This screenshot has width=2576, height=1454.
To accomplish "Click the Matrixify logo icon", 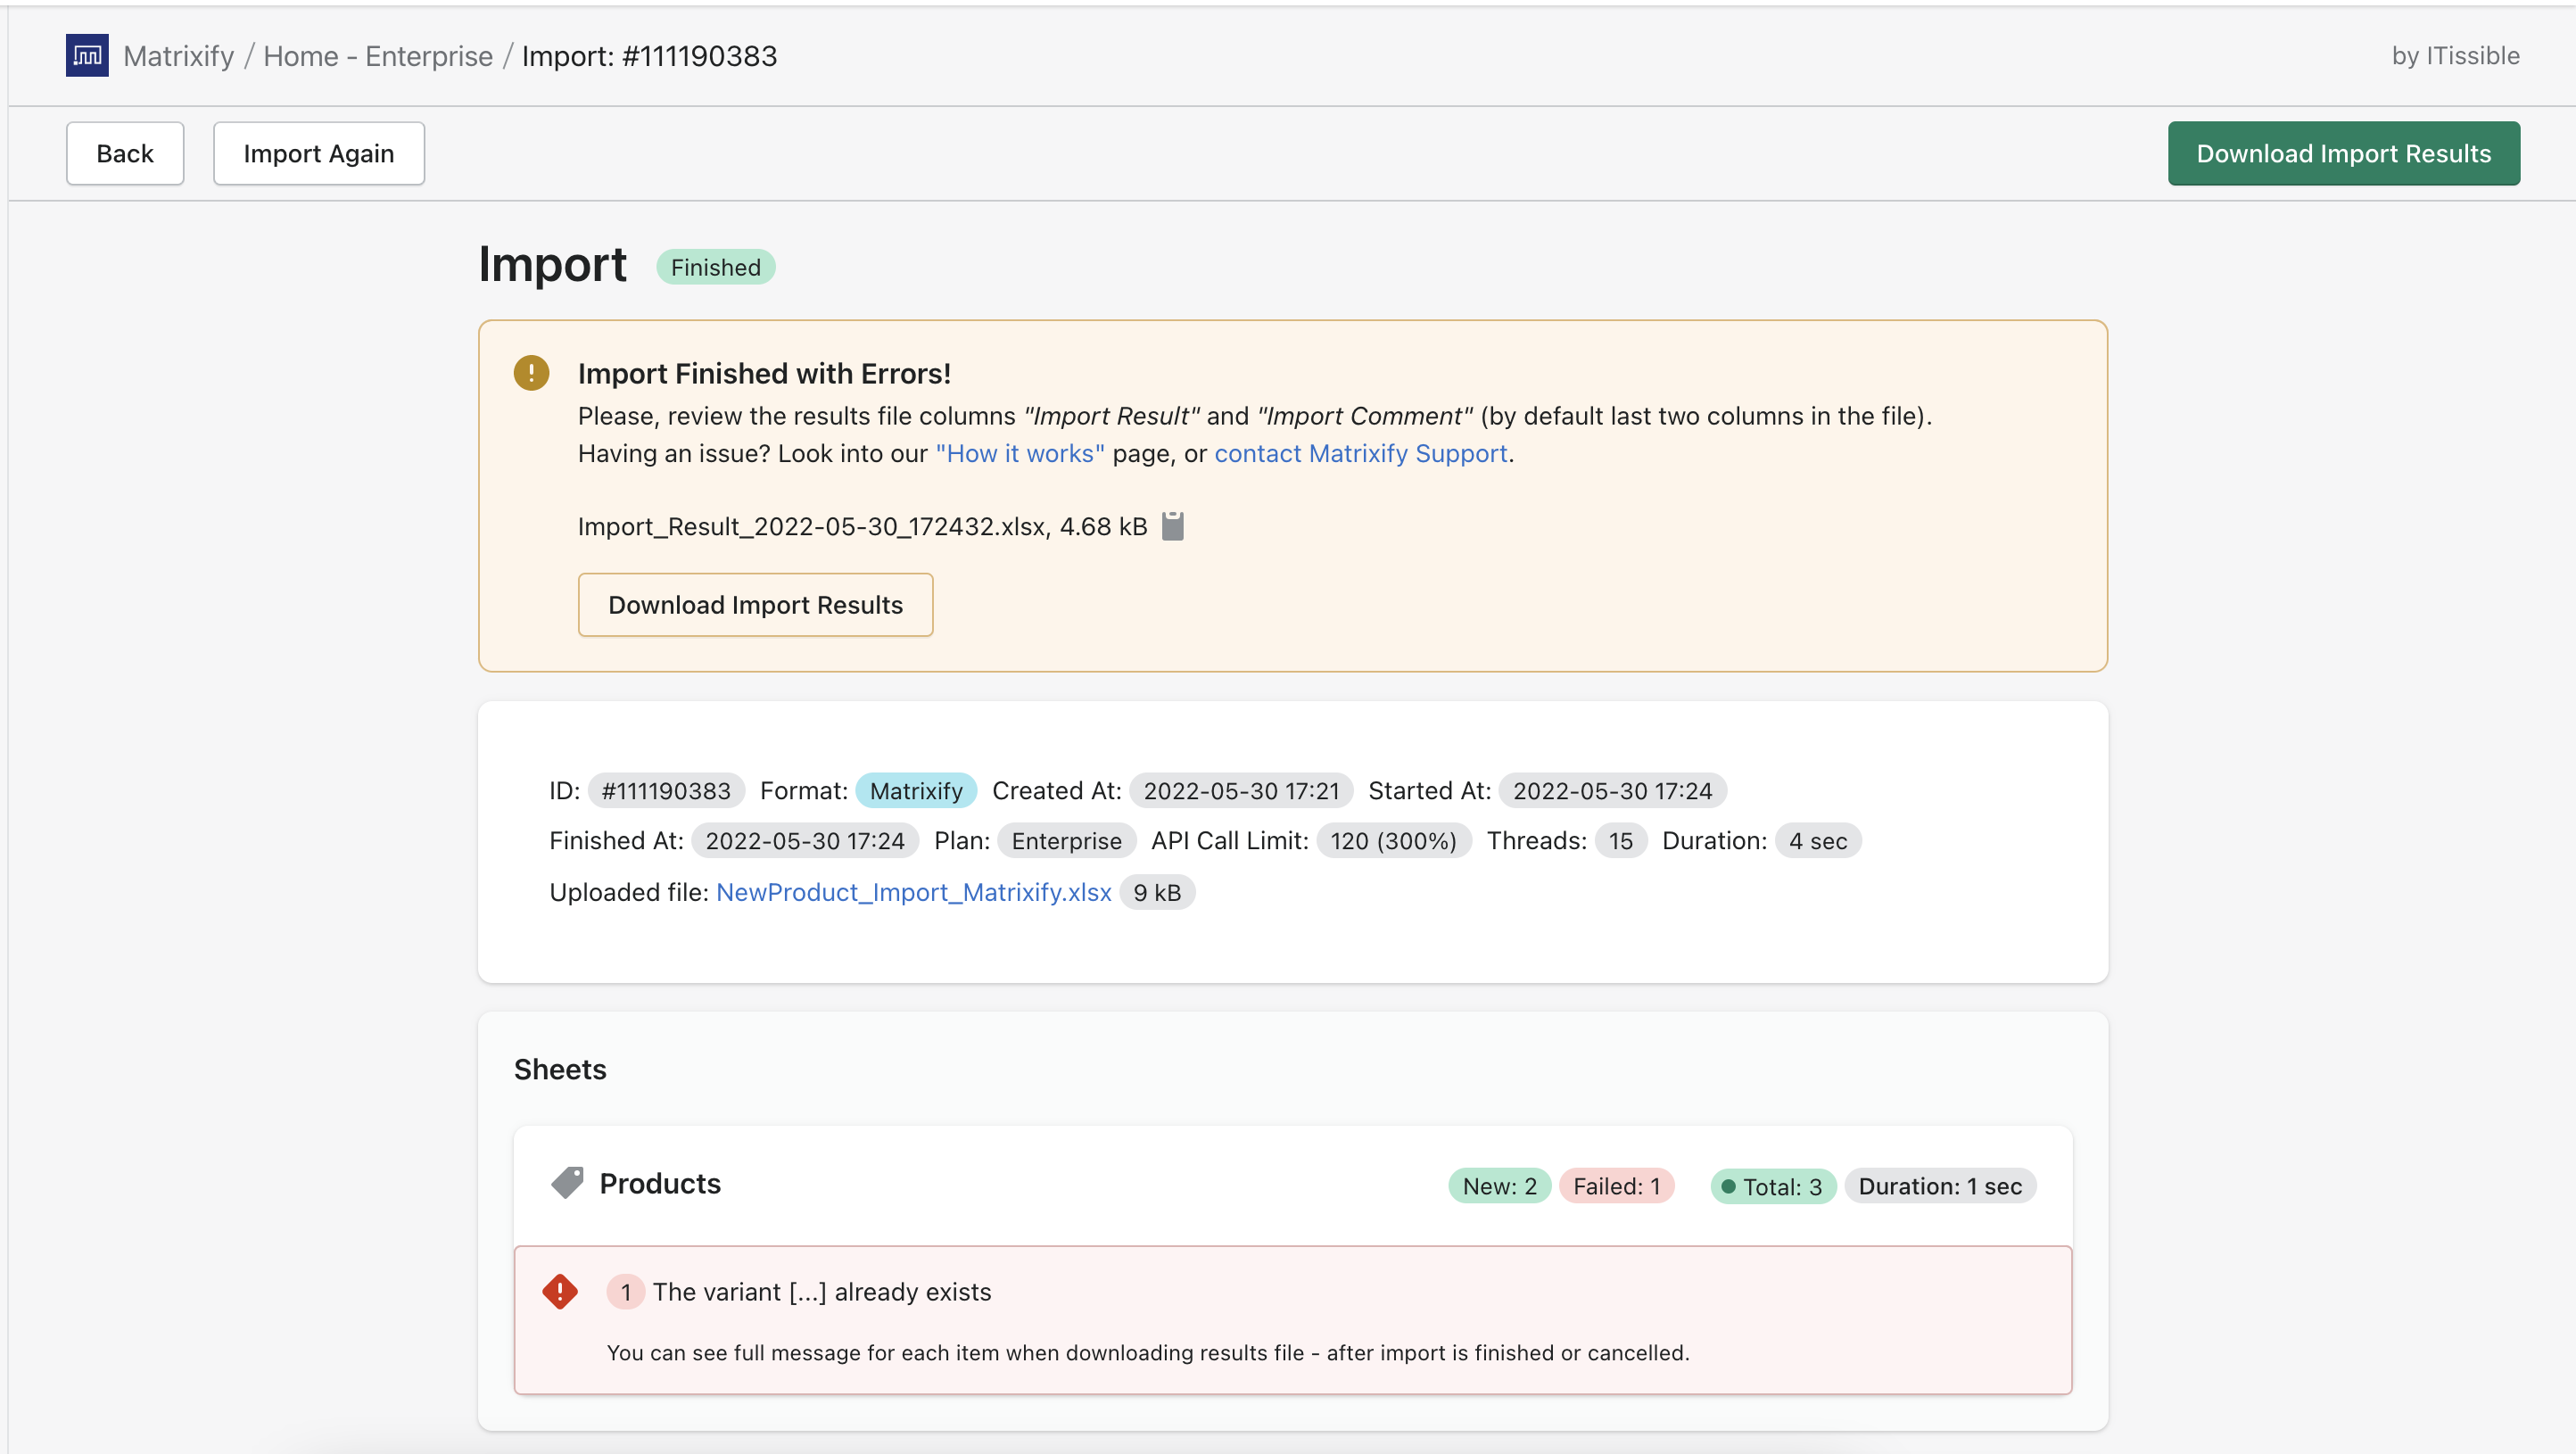I will coord(87,55).
